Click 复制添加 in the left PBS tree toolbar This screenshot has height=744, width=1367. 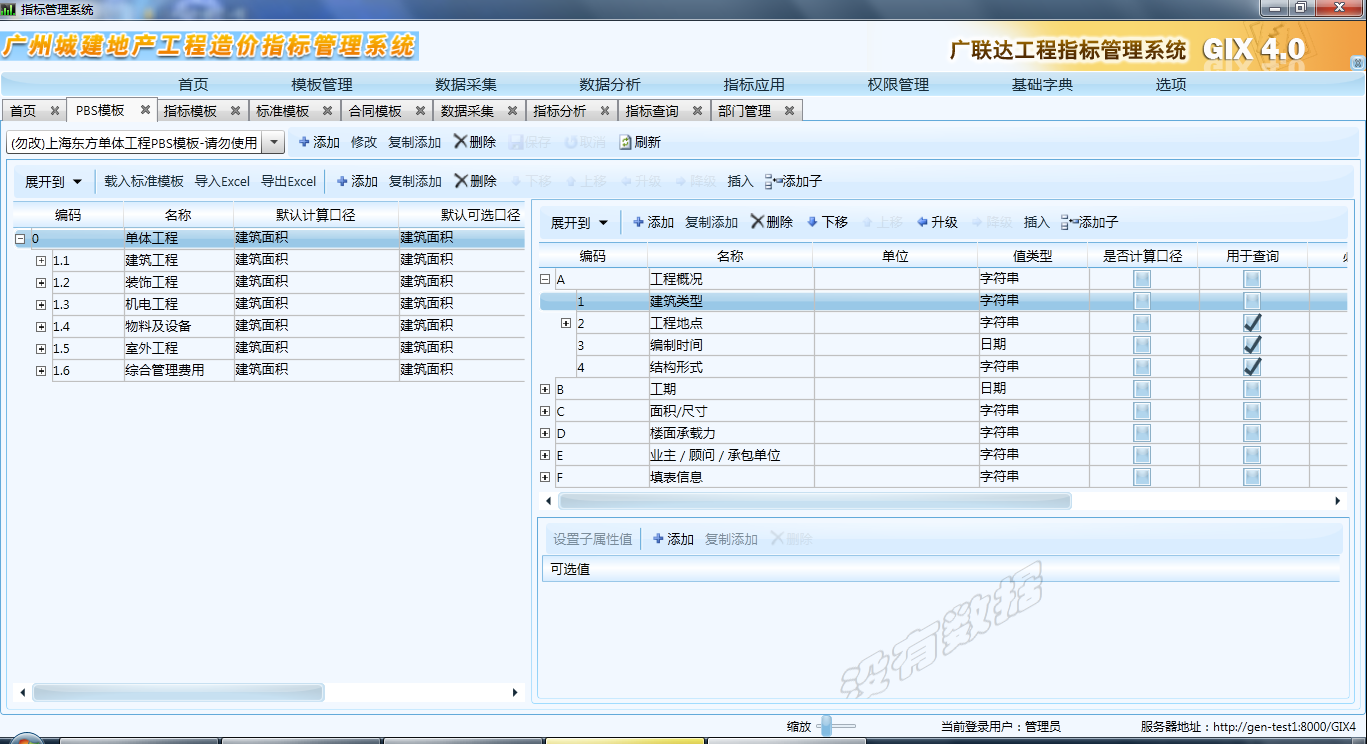click(x=415, y=181)
